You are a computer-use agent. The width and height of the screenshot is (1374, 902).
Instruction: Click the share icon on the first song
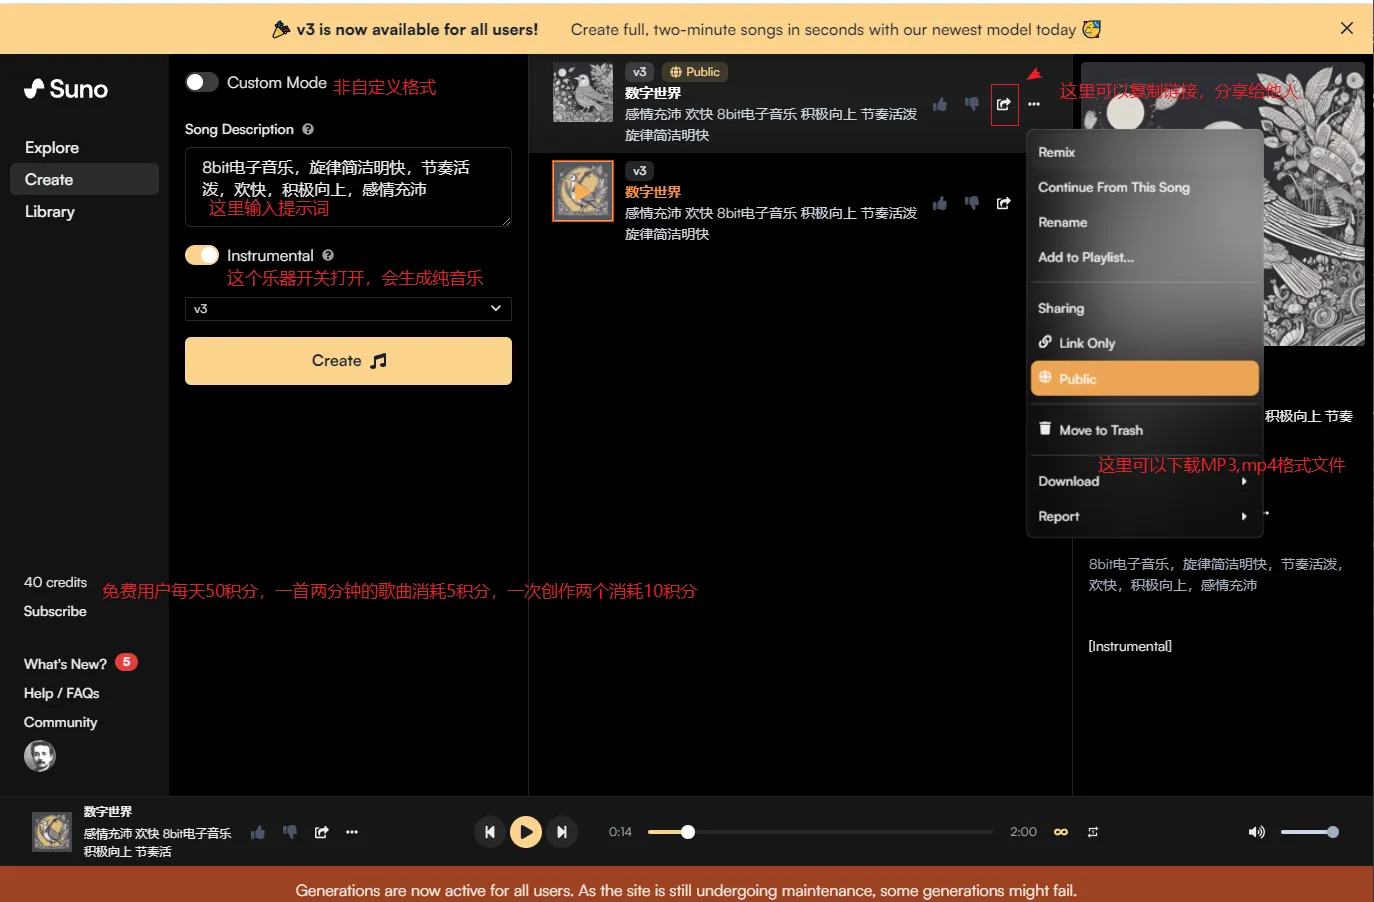pos(1003,104)
